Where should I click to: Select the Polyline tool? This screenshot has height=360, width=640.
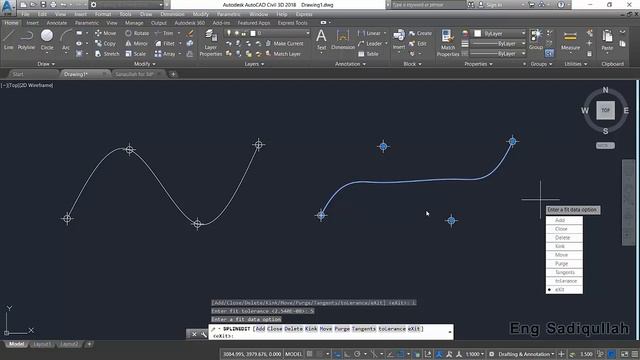tap(26, 40)
